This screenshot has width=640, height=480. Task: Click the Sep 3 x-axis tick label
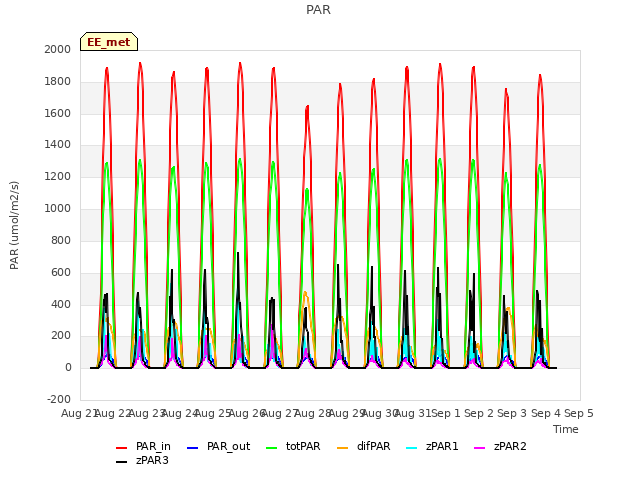512,413
